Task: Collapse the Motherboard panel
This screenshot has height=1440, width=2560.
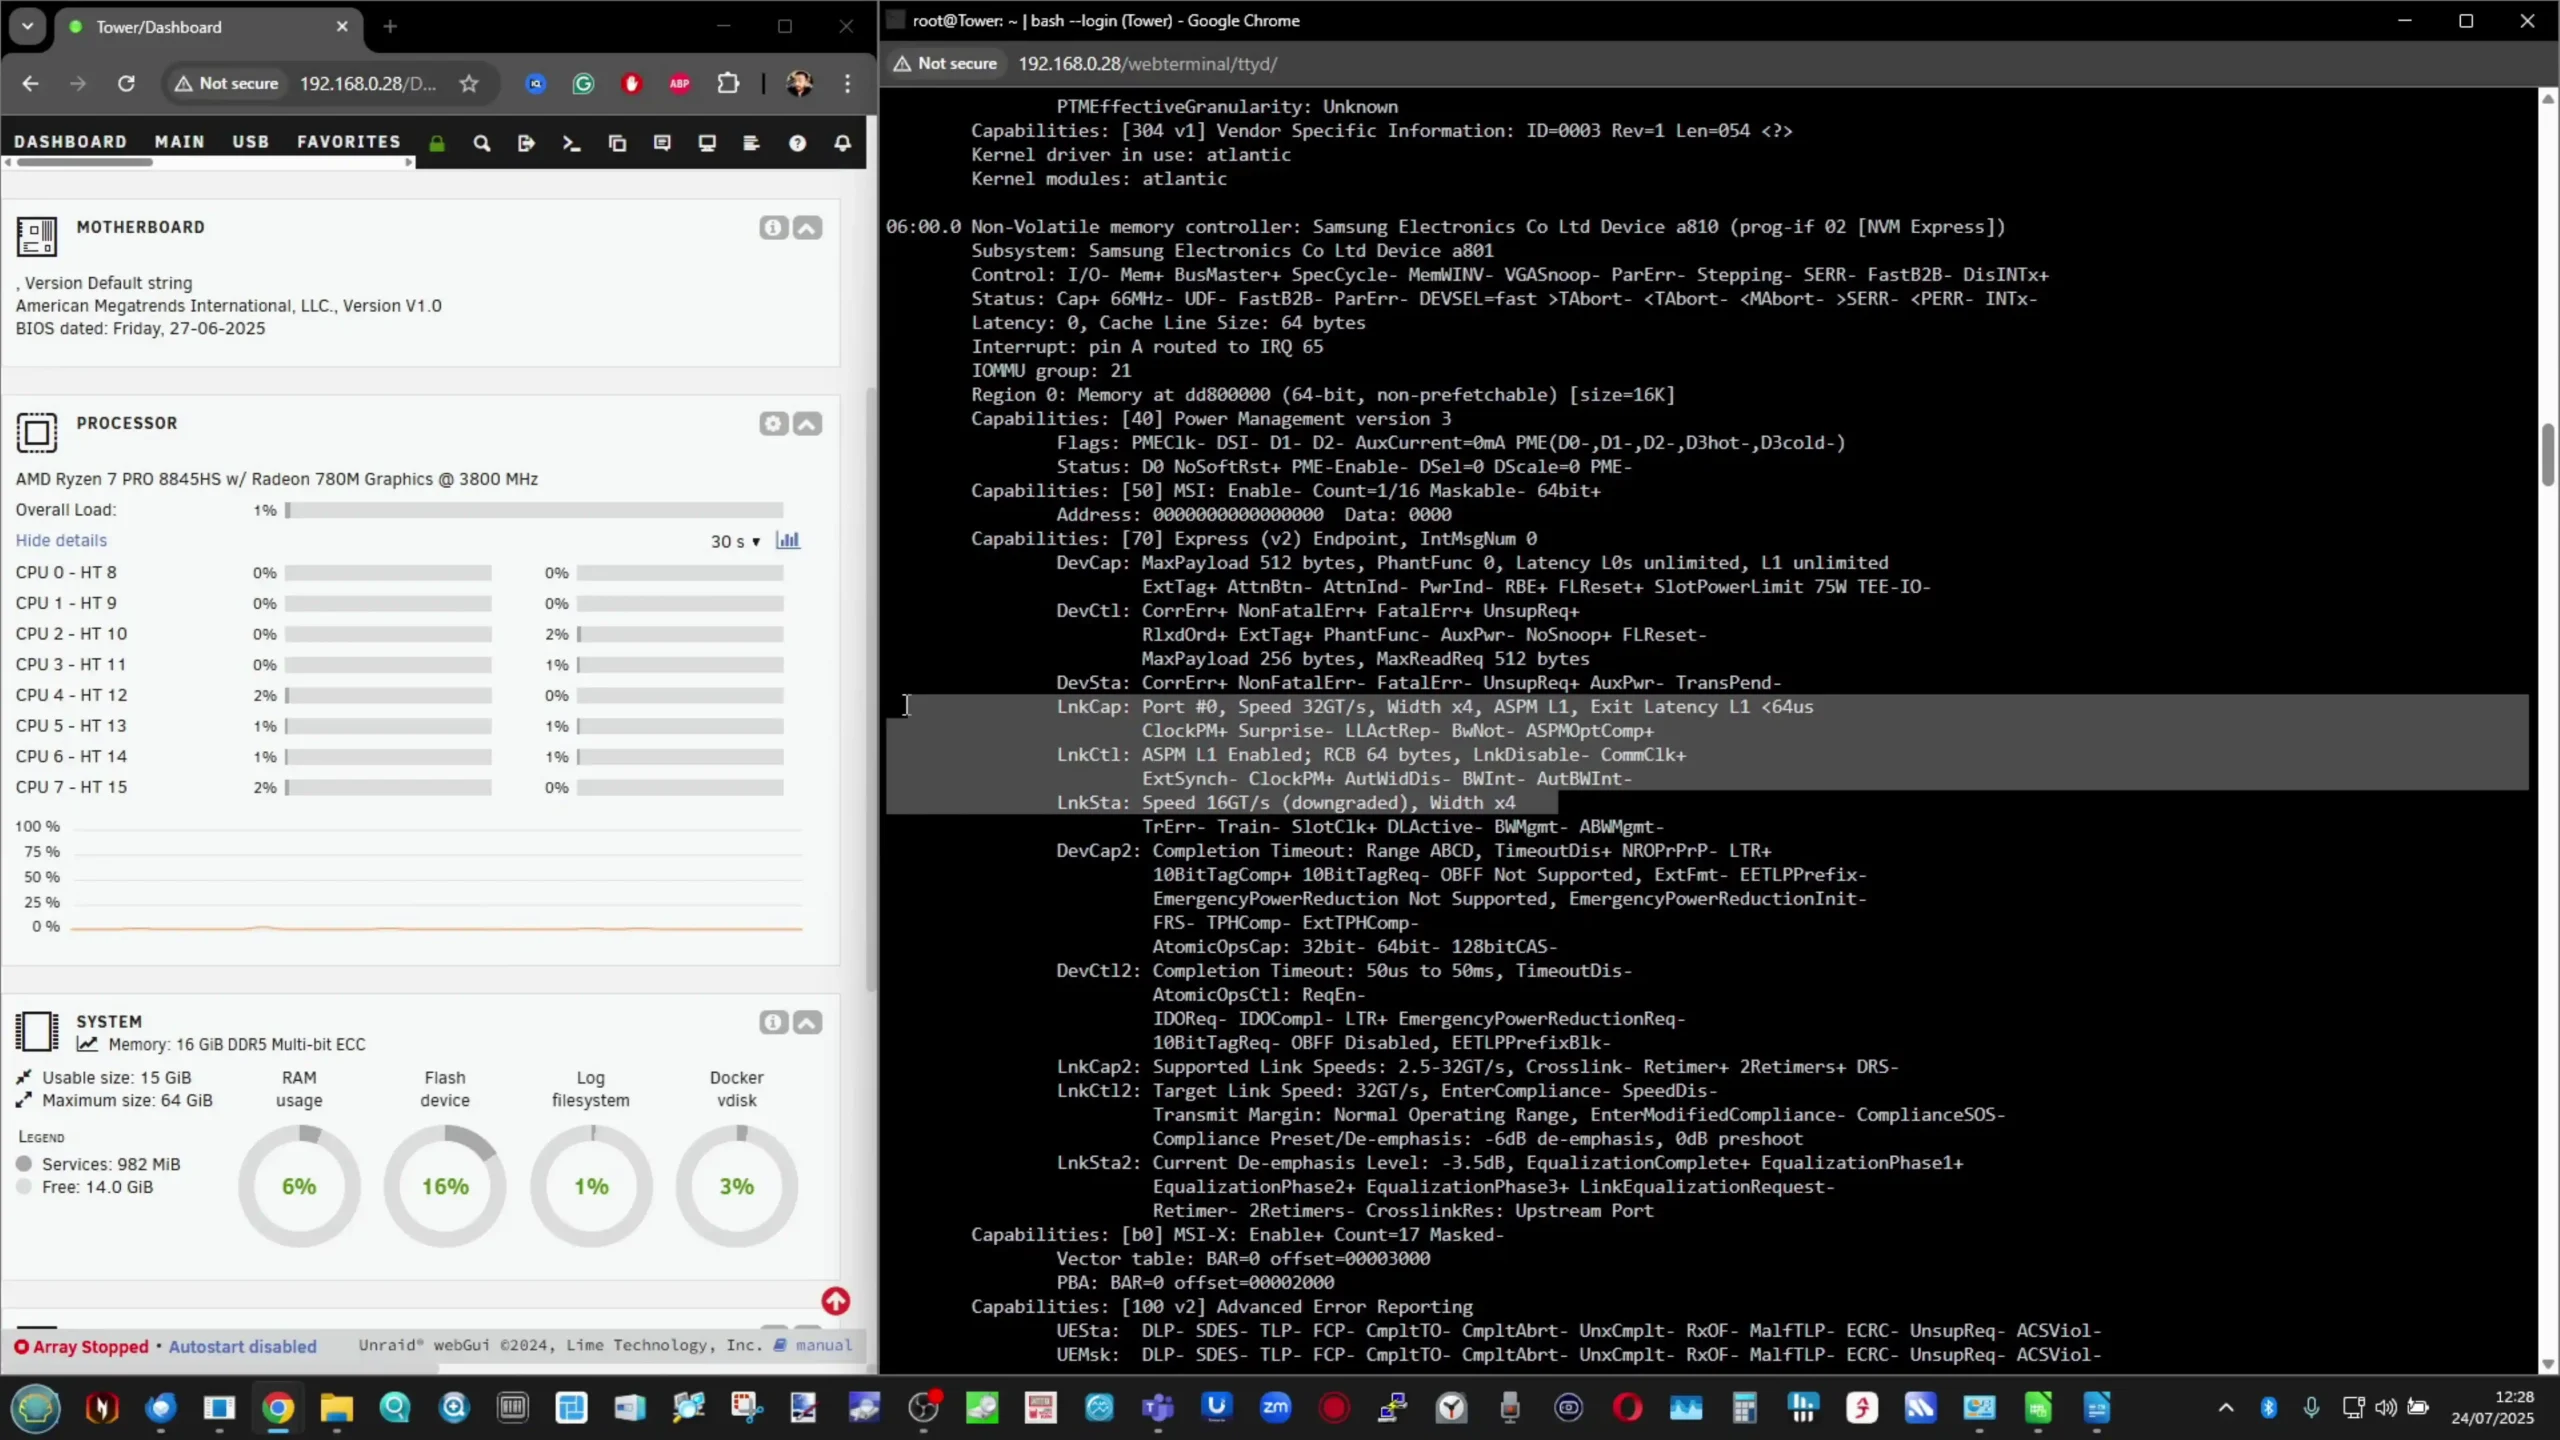Action: pyautogui.click(x=807, y=228)
